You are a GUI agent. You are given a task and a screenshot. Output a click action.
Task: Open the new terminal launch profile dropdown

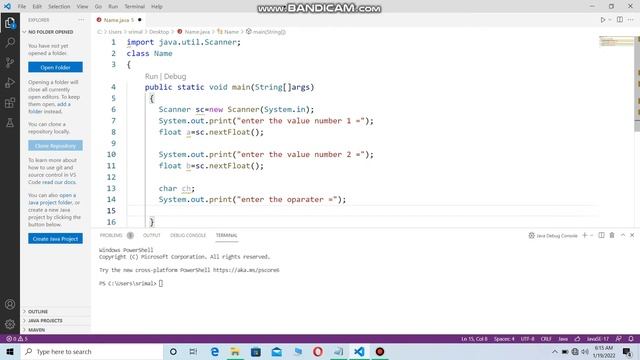pyautogui.click(x=591, y=235)
